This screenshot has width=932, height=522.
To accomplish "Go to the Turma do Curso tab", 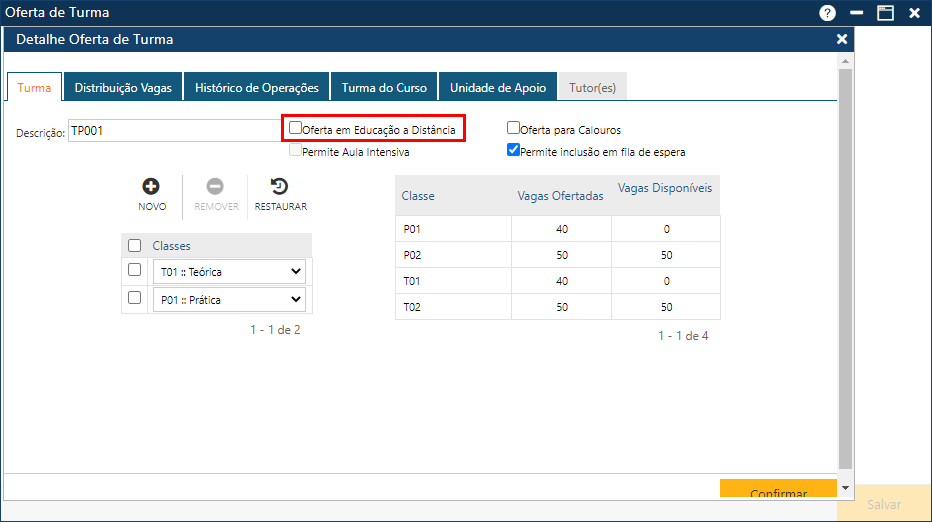I will 384,88.
